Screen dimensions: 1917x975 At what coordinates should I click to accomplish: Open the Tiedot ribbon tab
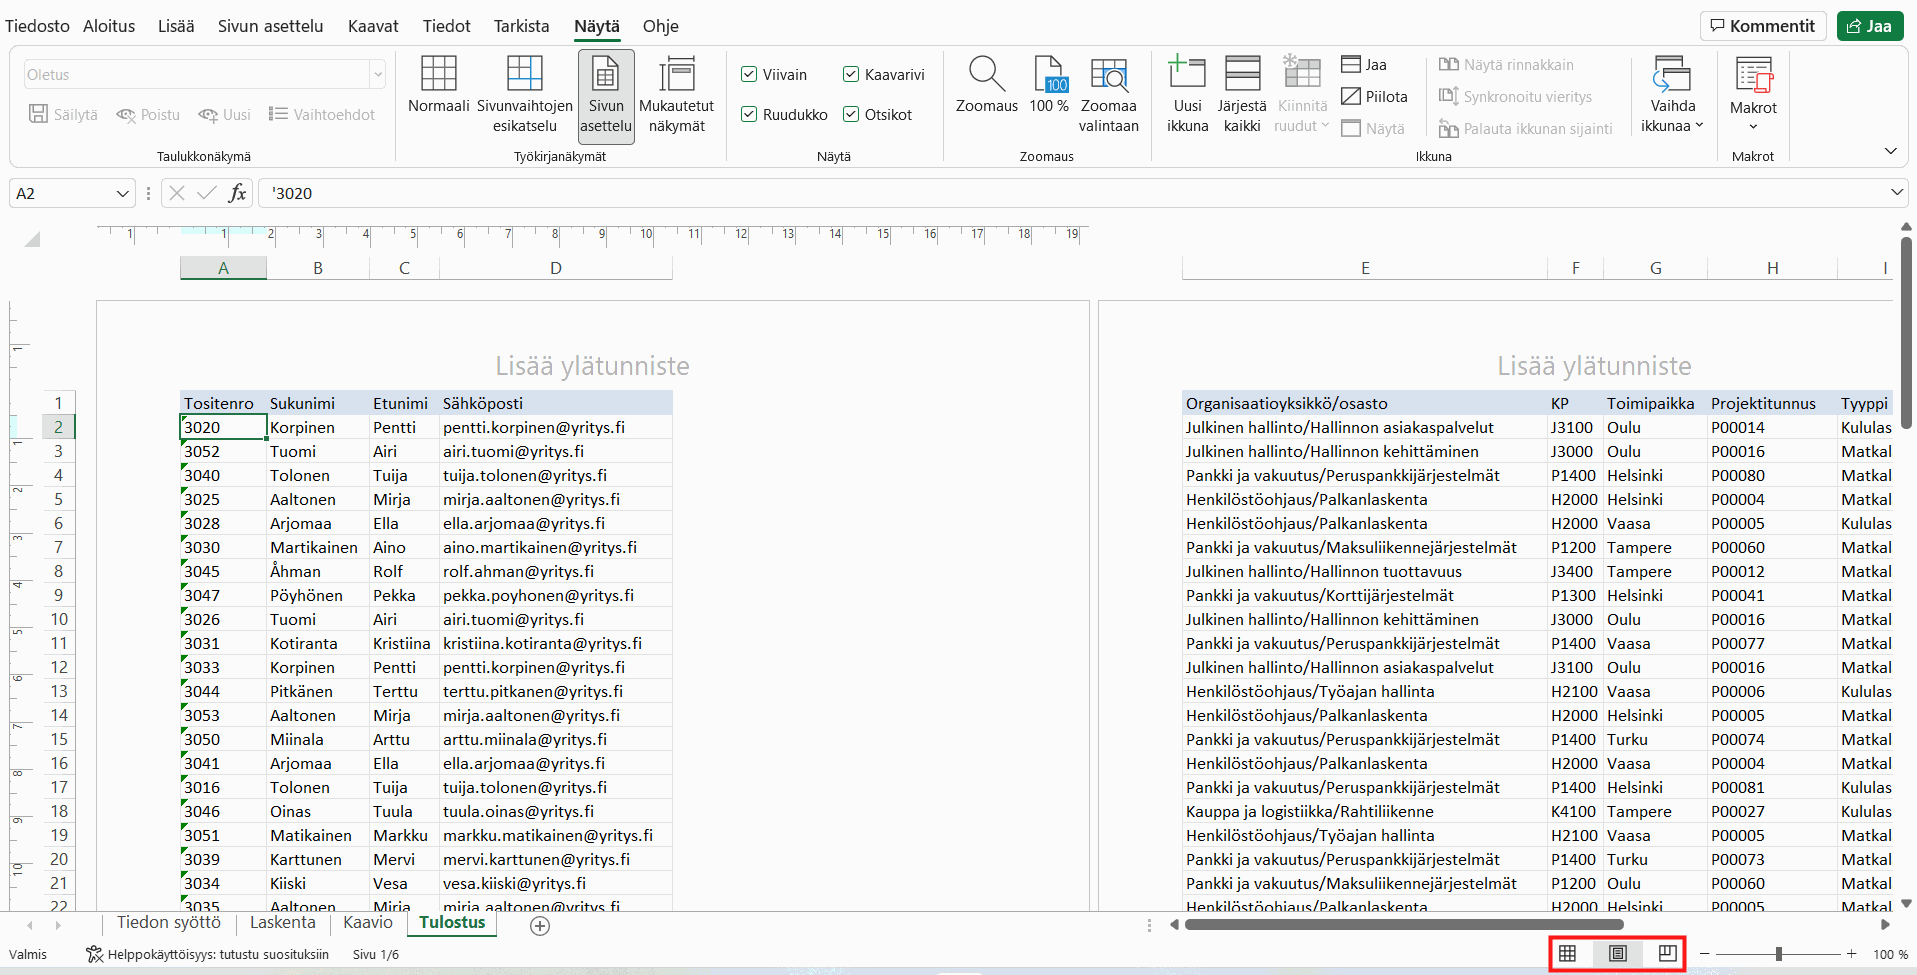446,26
